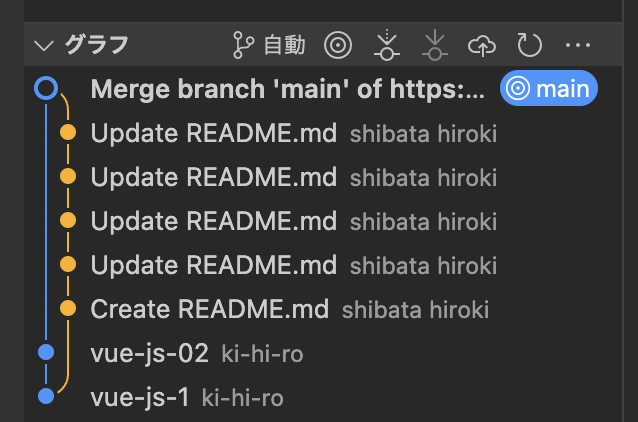The height and width of the screenshot is (422, 638).
Task: Click the branch icon next to 自動
Action: point(243,45)
